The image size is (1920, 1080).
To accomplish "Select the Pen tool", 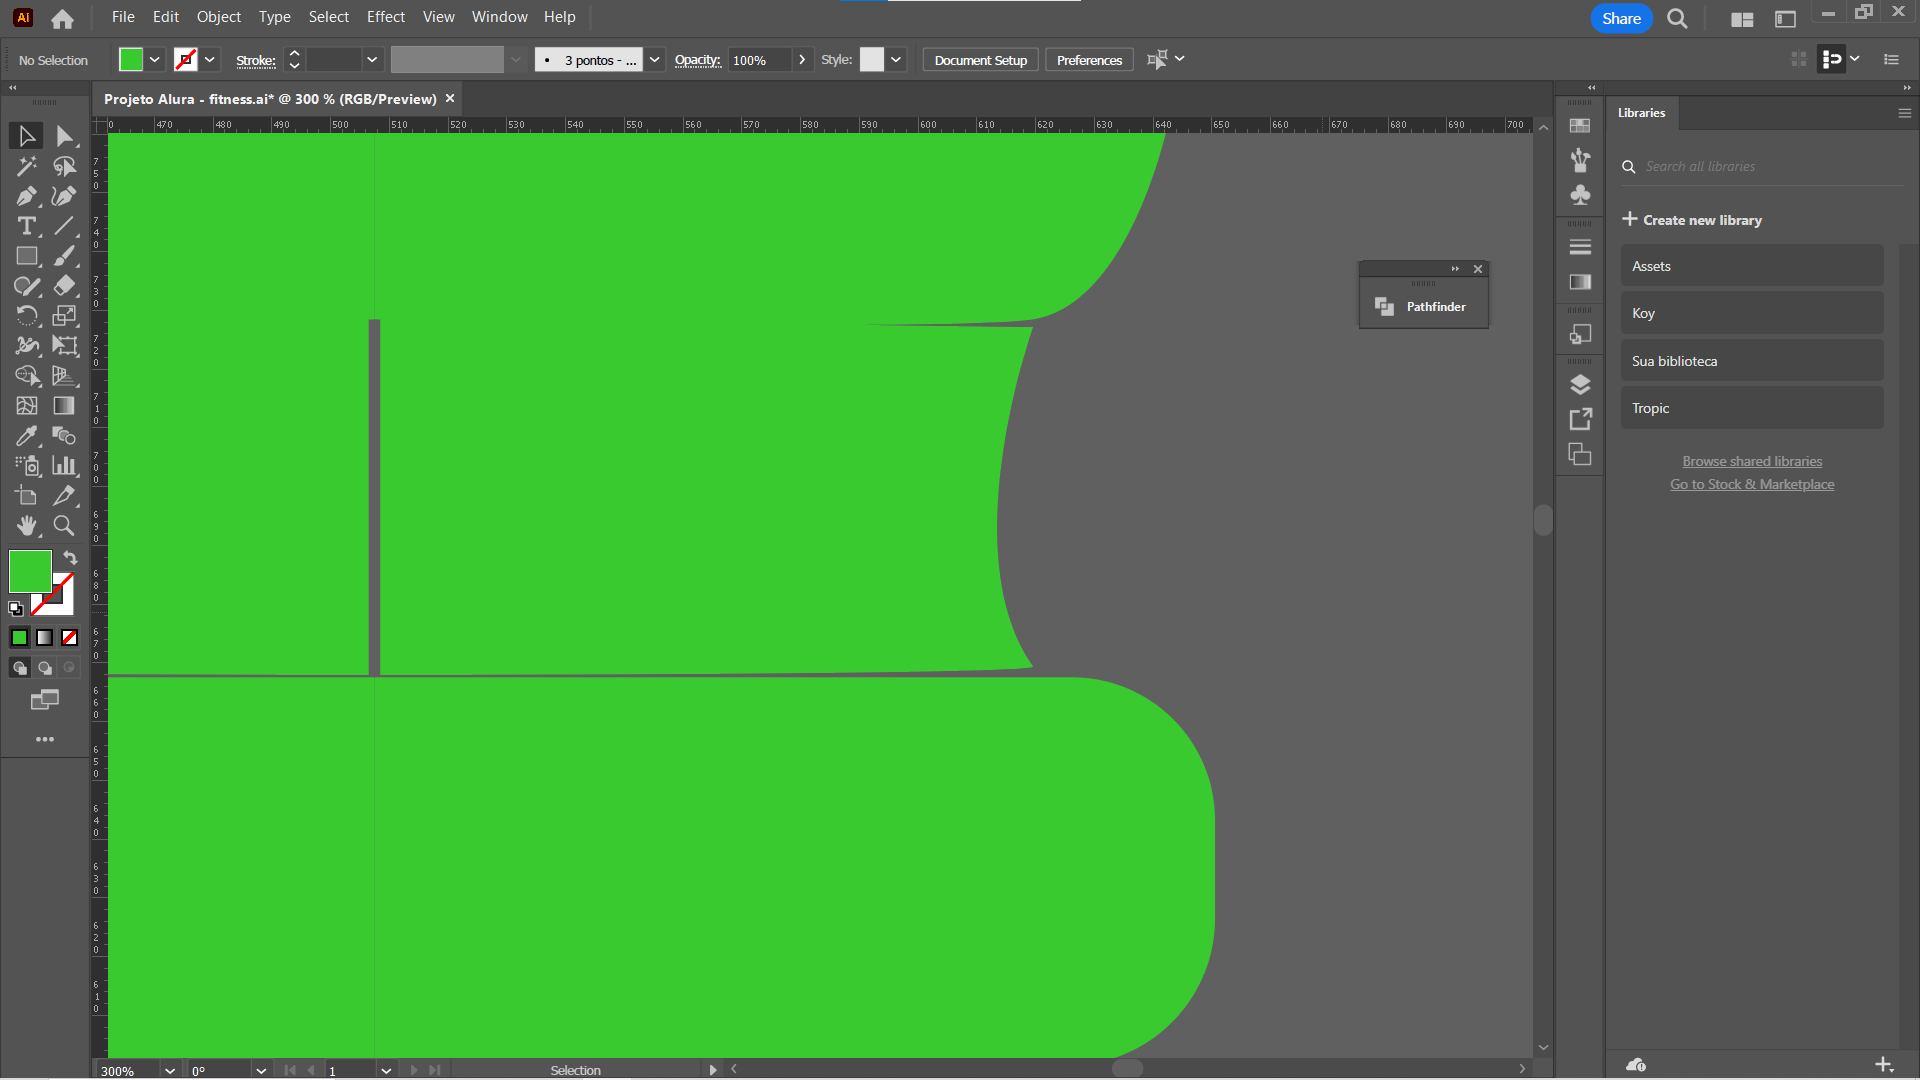I will [x=27, y=196].
